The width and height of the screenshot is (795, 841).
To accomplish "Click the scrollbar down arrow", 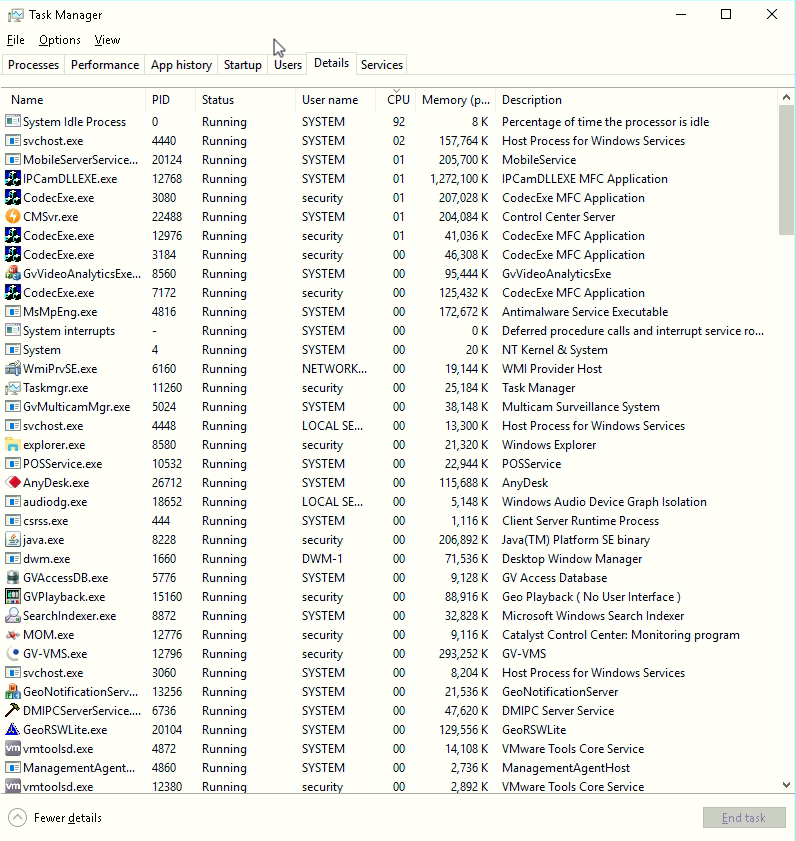I will tap(786, 785).
